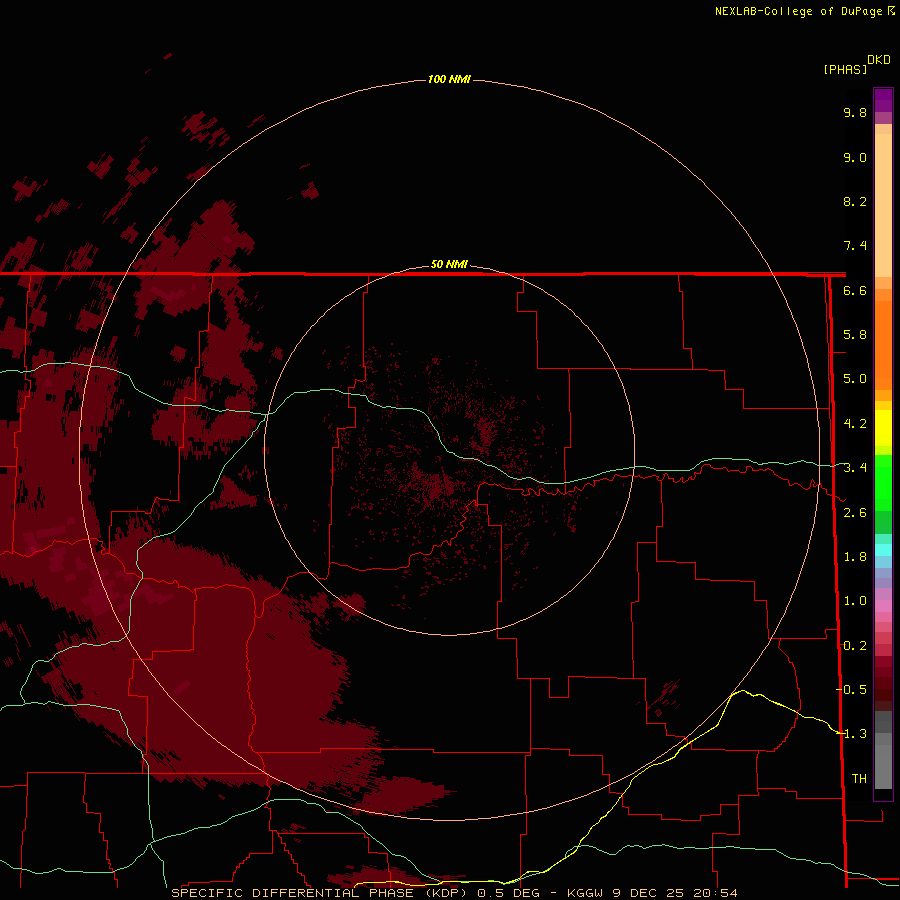Select the 9.8 value on the color scale
The width and height of the screenshot is (900, 900).
point(855,112)
